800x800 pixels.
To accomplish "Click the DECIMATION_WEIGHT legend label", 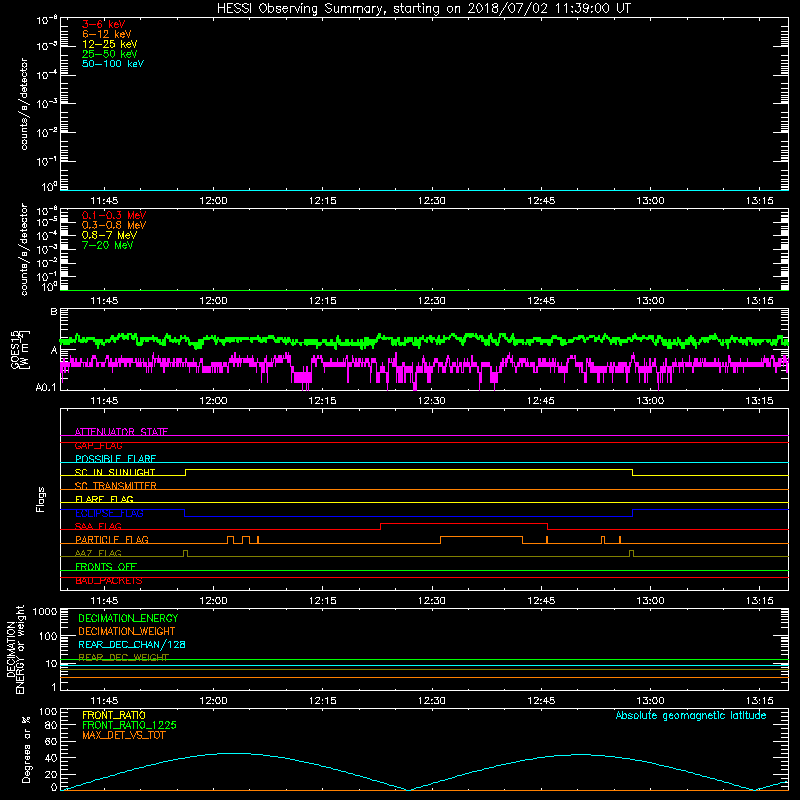I will pyautogui.click(x=127, y=632).
